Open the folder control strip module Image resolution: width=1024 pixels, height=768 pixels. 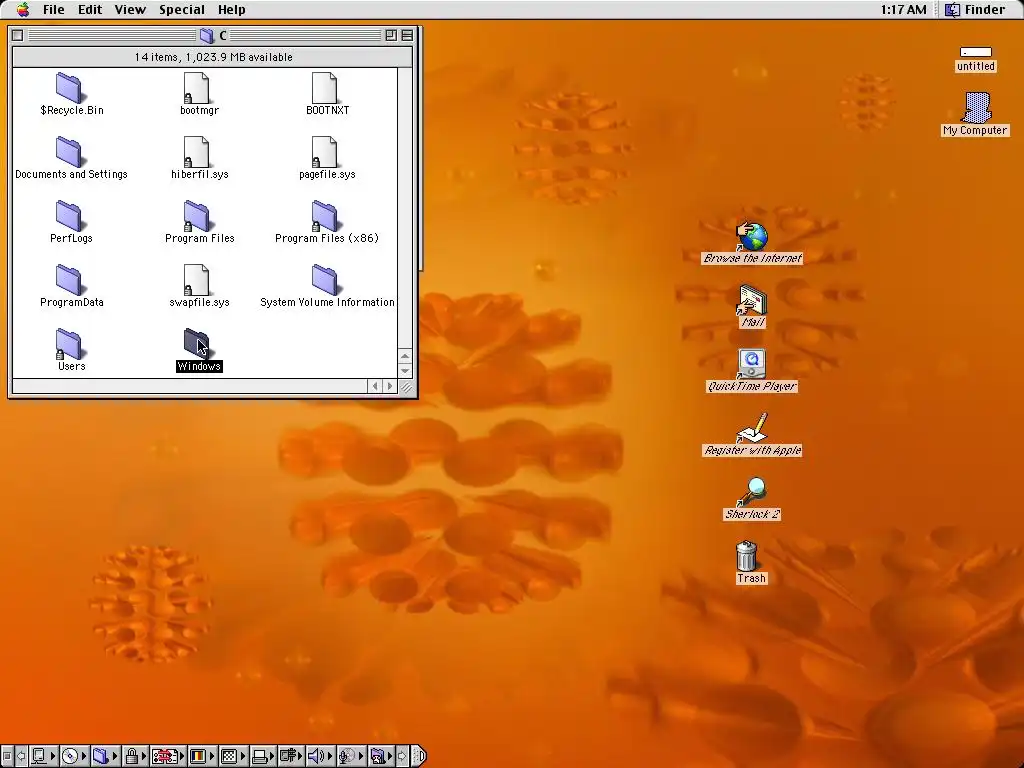click(x=105, y=756)
